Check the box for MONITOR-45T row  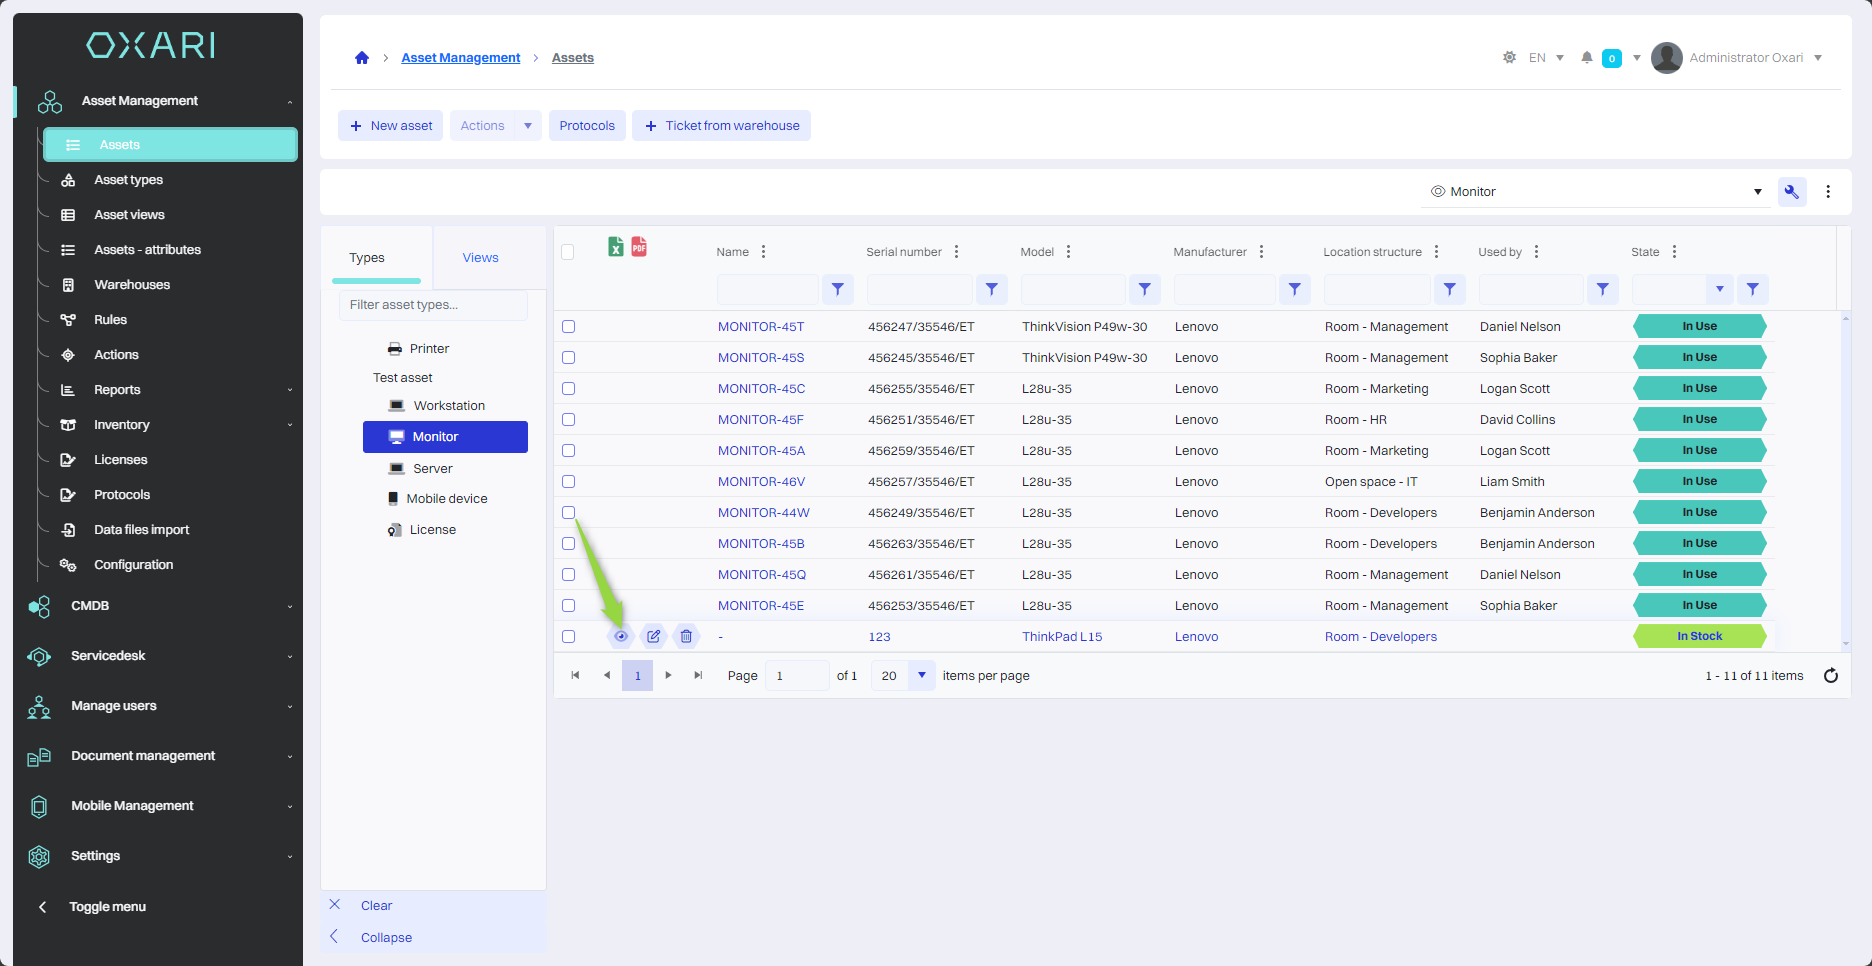click(x=569, y=327)
